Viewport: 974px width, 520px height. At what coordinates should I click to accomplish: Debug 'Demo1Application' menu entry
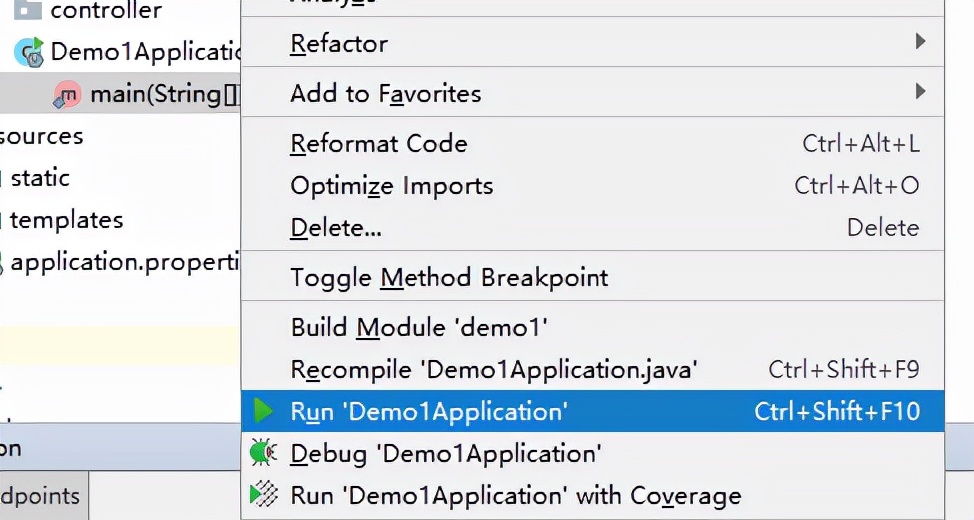(446, 453)
